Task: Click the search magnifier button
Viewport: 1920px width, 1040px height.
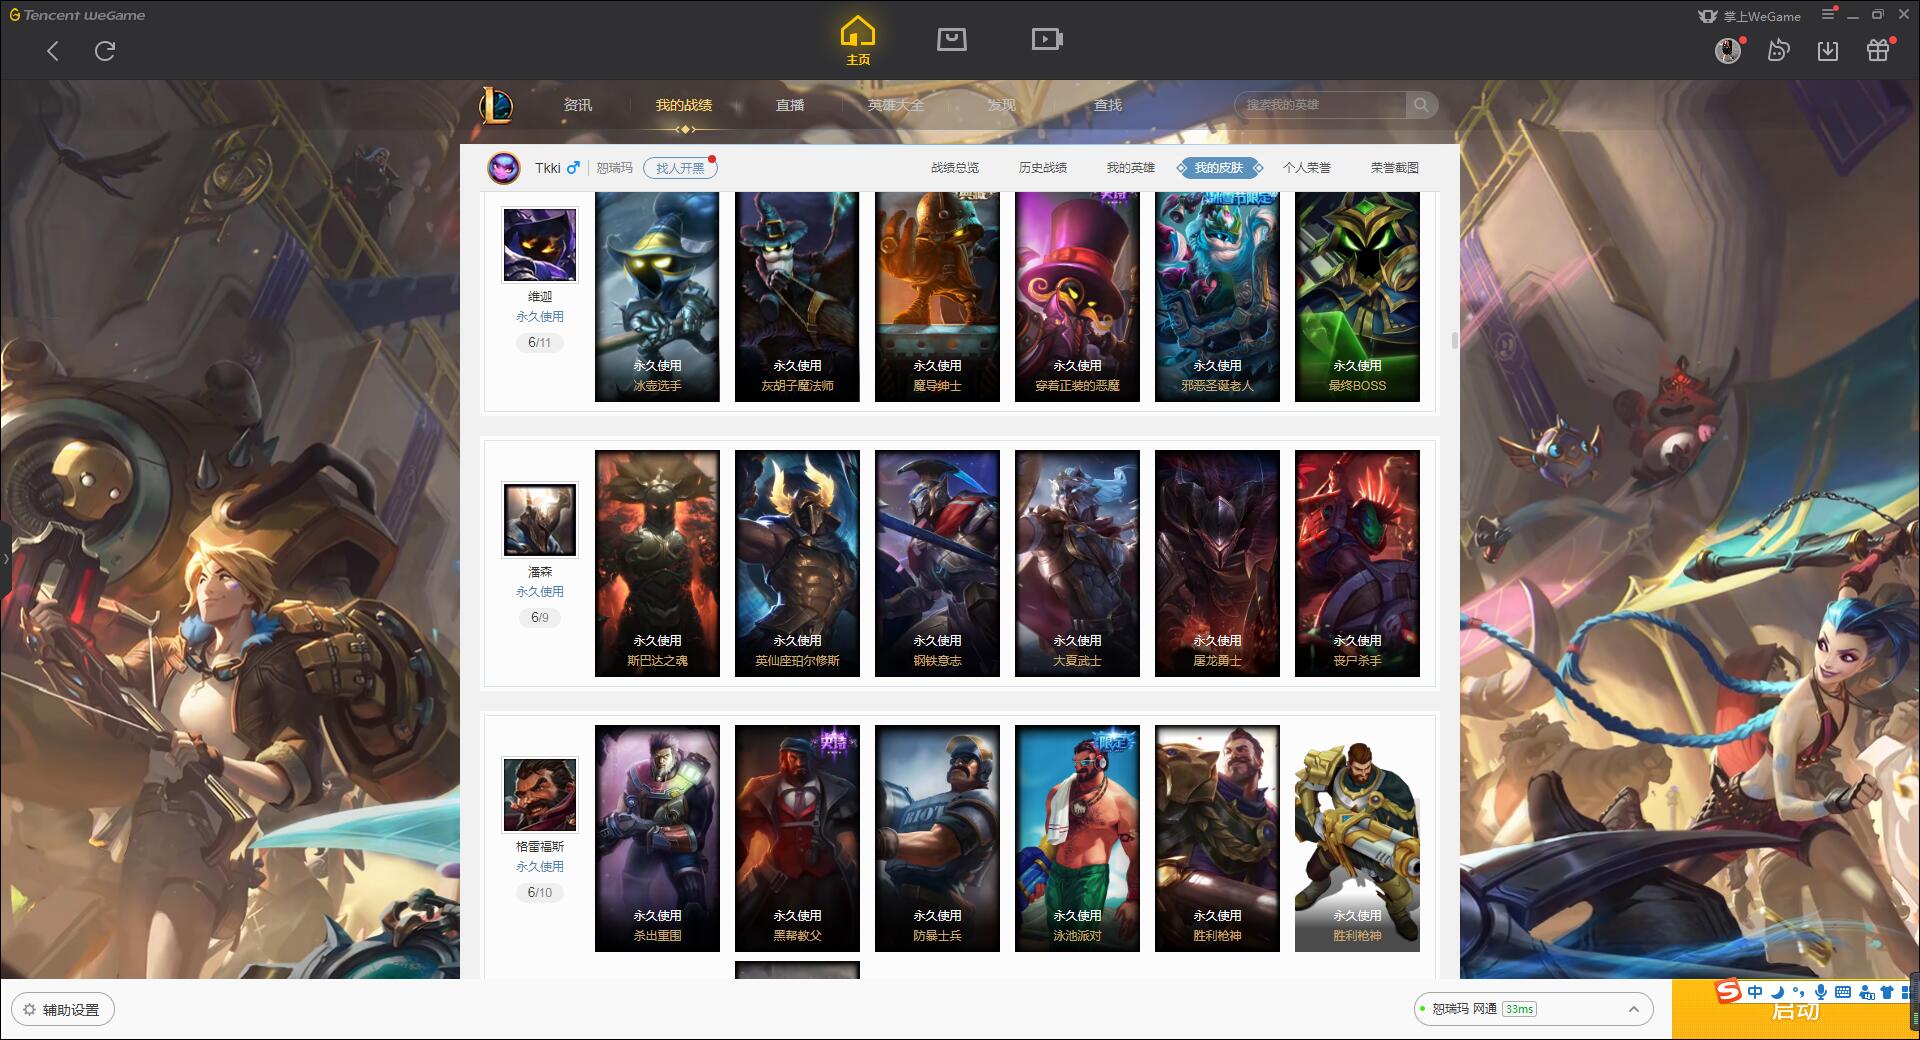Action: (x=1420, y=105)
